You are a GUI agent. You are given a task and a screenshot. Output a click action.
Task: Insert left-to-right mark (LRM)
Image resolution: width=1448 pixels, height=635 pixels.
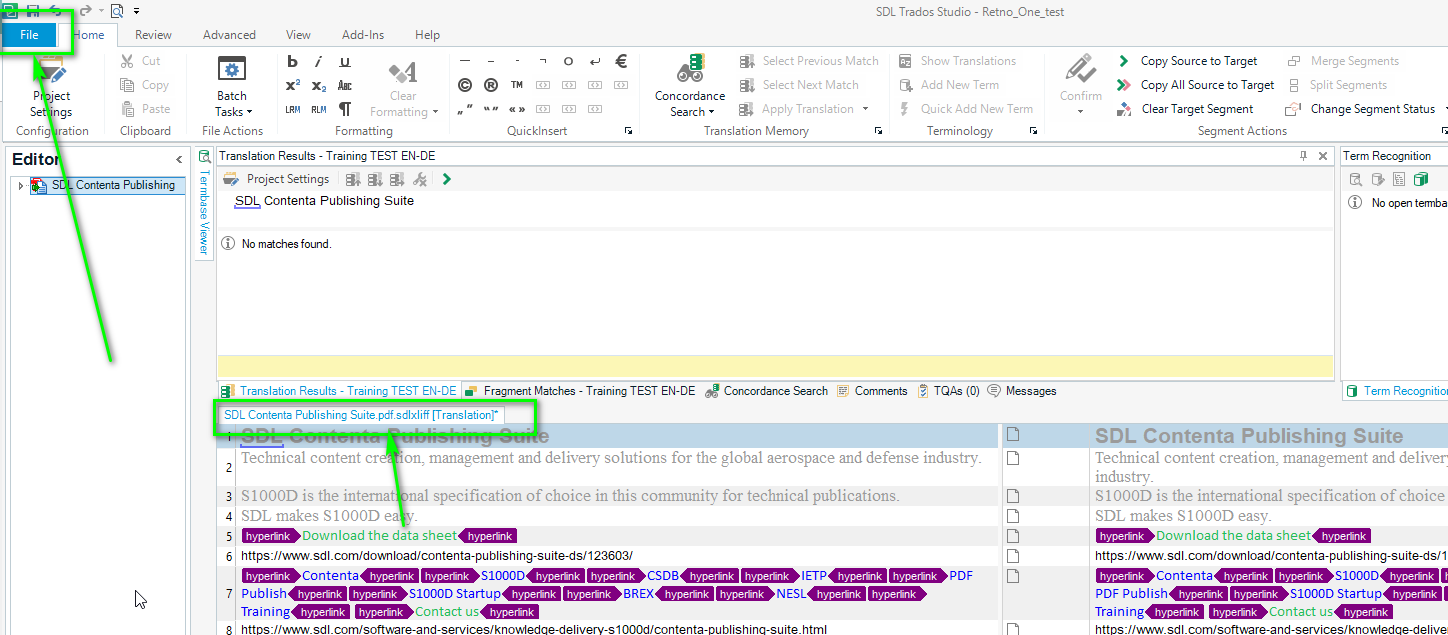click(293, 109)
